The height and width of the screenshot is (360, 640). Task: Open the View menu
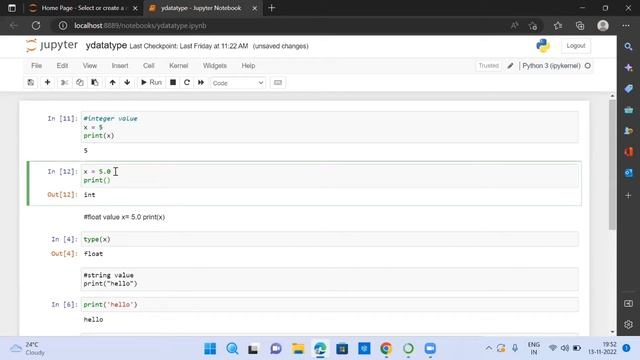click(90, 66)
